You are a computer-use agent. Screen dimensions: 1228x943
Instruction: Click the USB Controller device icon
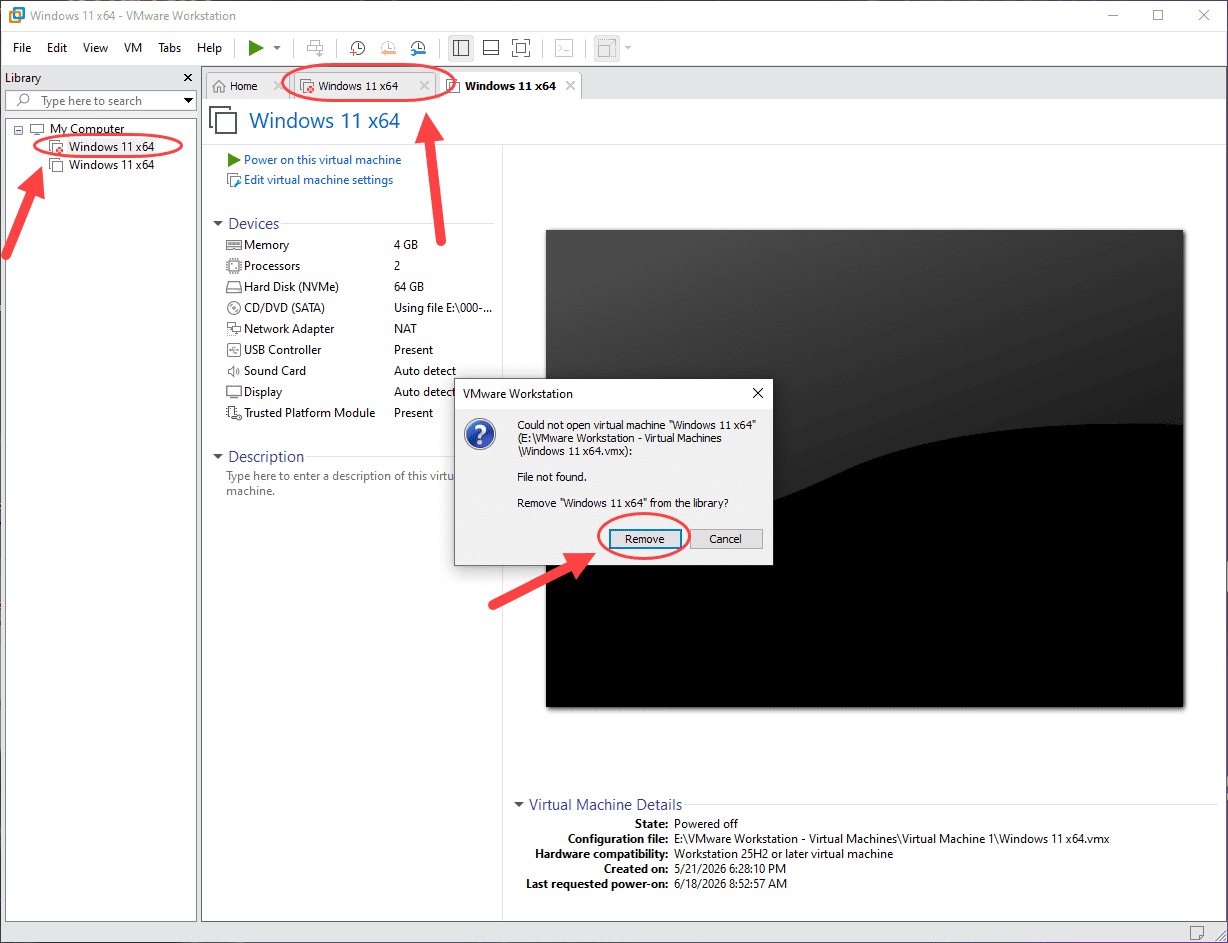(x=234, y=350)
